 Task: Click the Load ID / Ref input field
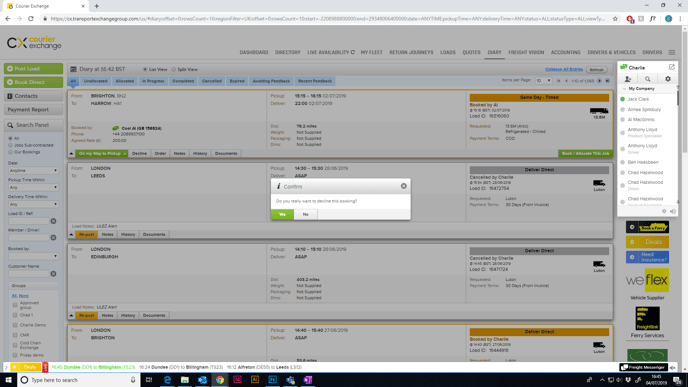29,221
